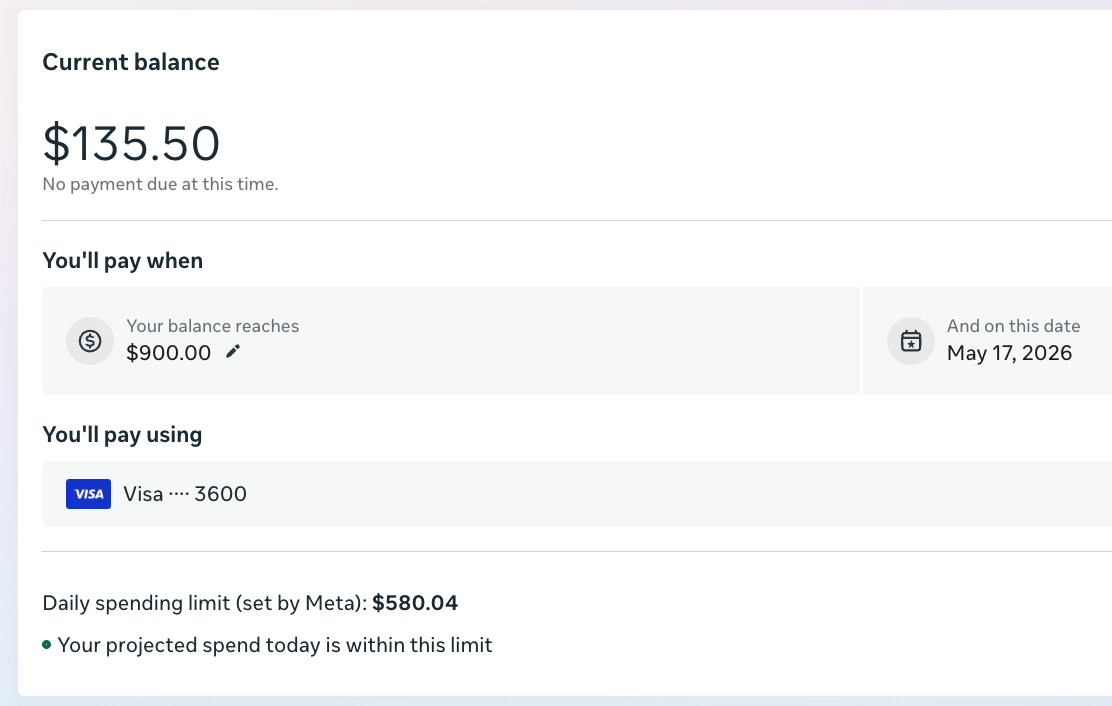1112x706 pixels.
Task: Click the May 17, 2026 date text
Action: pyautogui.click(x=1010, y=353)
